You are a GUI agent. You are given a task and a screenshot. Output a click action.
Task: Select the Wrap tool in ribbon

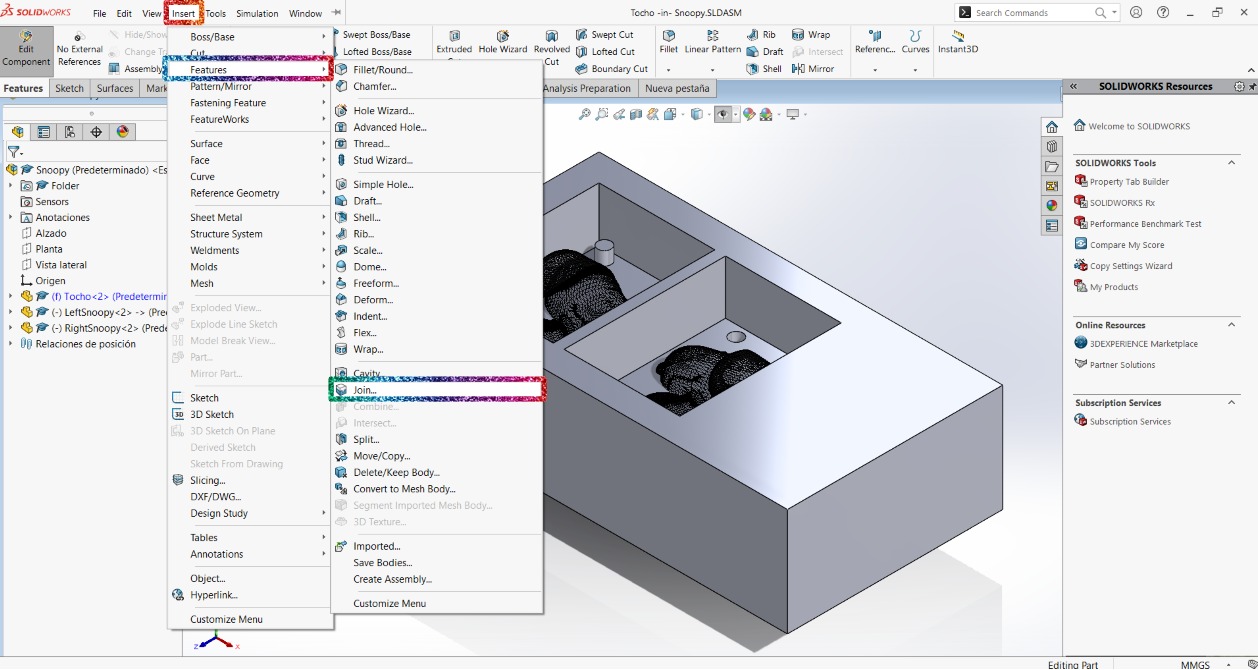tap(811, 35)
